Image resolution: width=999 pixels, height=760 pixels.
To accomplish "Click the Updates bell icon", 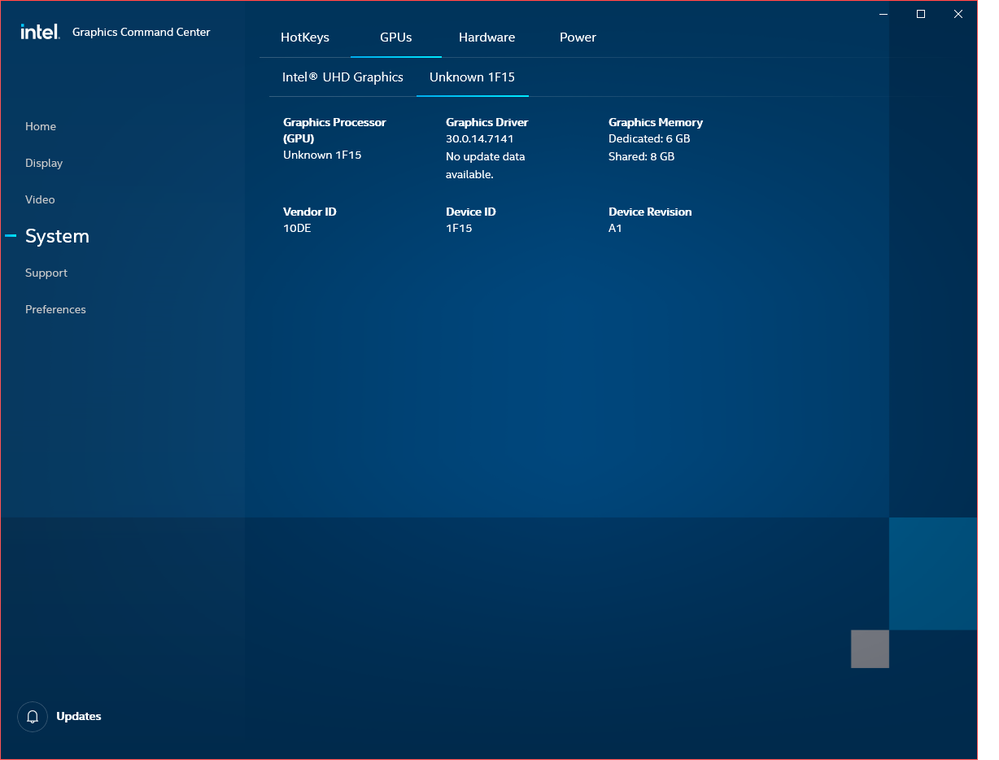I will tap(32, 717).
